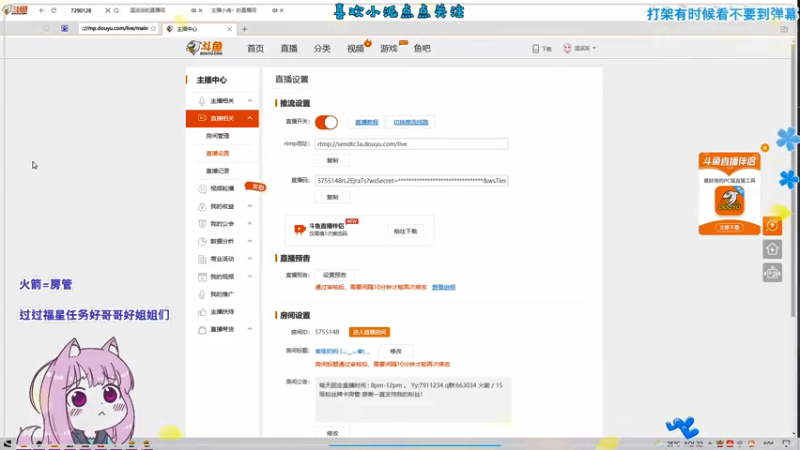800x450 pixels.
Task: Click the Douyu fish logo in header
Action: coord(204,48)
